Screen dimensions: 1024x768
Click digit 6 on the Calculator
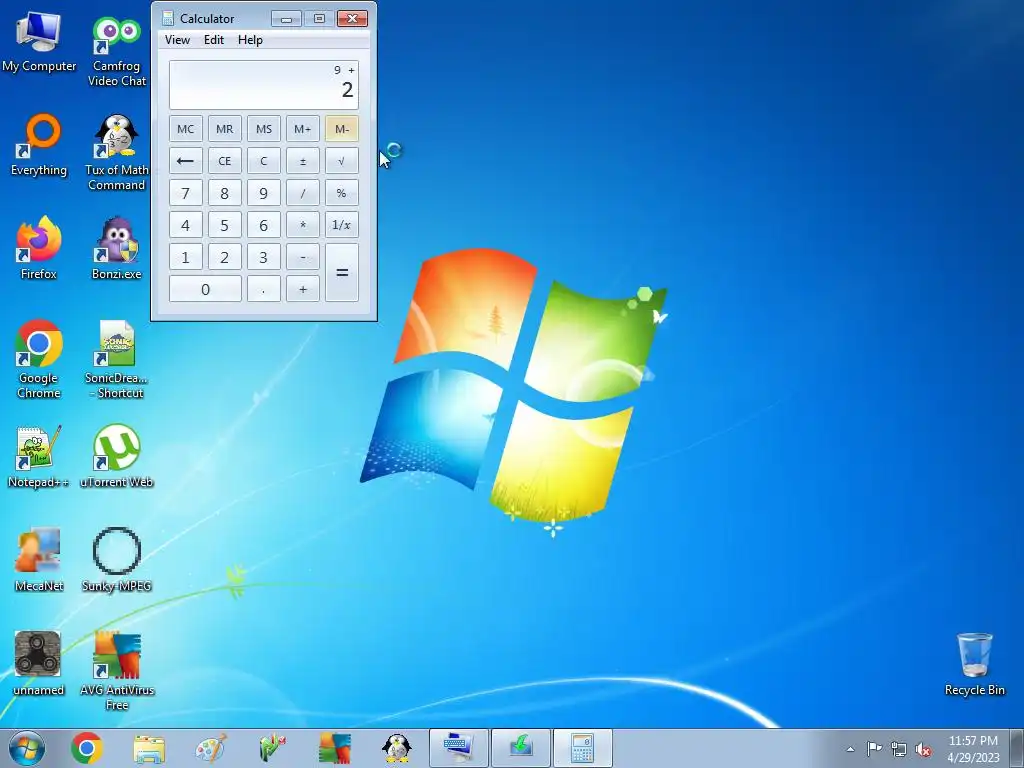[x=264, y=225]
